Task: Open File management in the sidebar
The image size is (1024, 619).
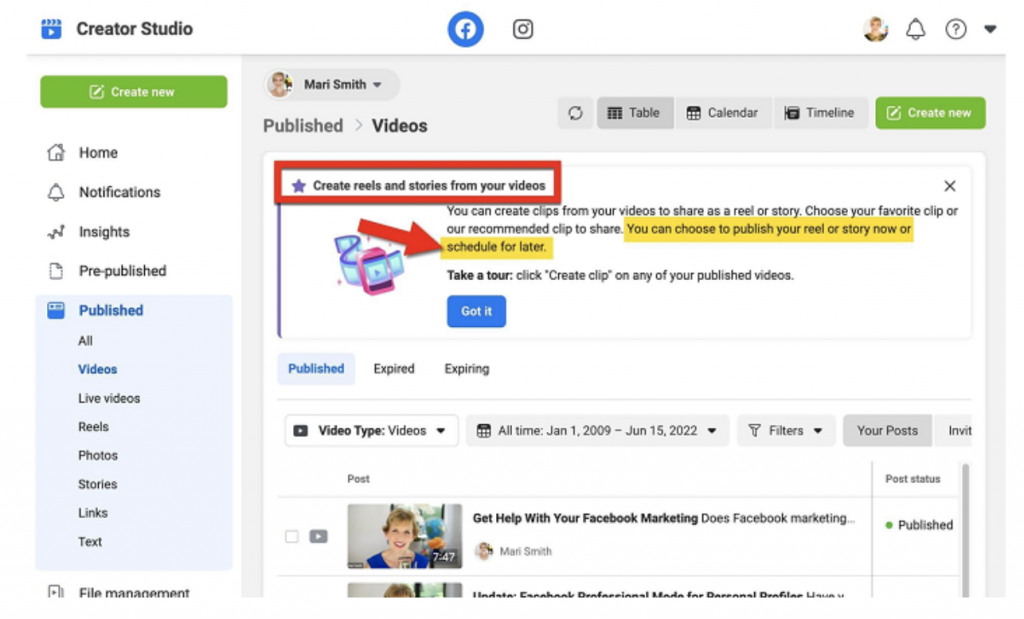Action: point(134,592)
